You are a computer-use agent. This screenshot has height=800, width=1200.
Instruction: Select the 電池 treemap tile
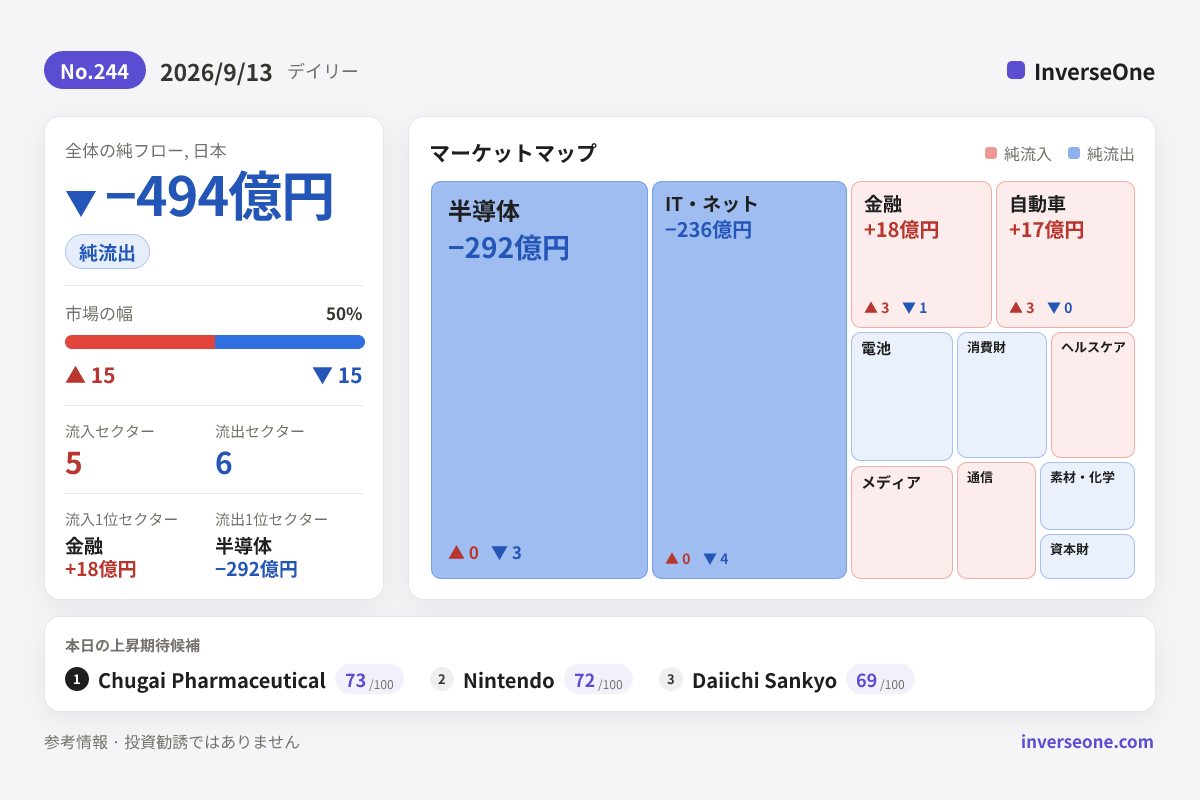(x=902, y=396)
